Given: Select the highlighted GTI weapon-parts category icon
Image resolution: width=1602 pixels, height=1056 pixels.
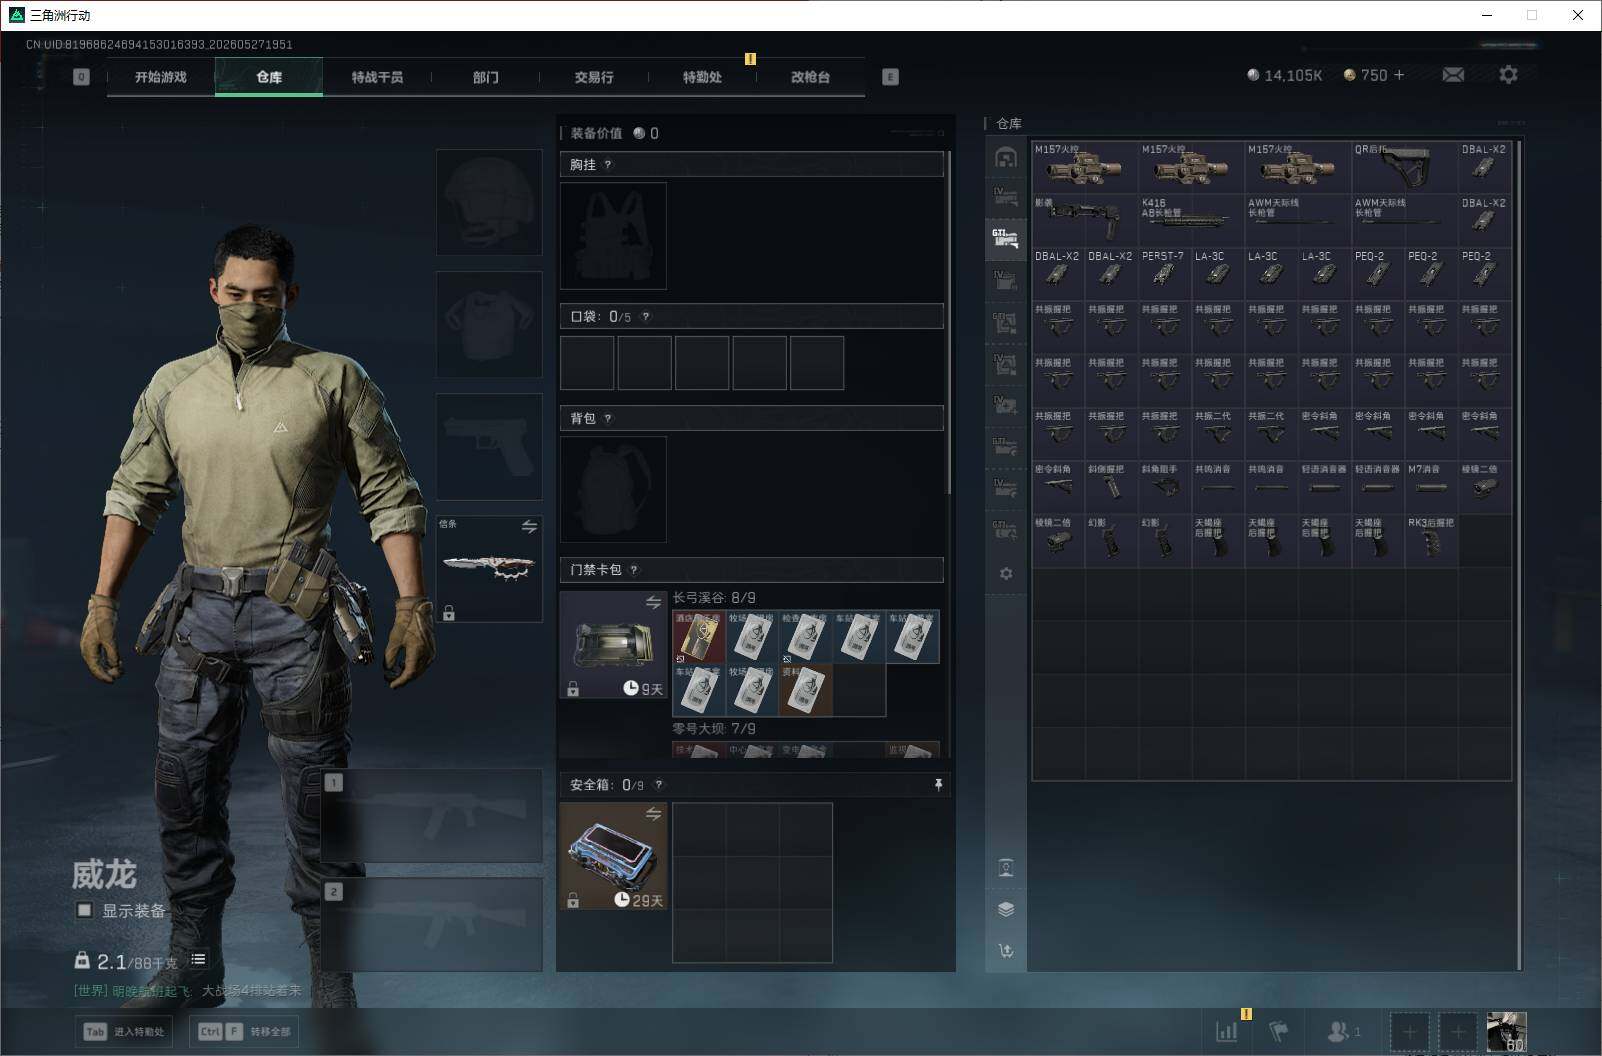Looking at the screenshot, I should click(x=1006, y=239).
